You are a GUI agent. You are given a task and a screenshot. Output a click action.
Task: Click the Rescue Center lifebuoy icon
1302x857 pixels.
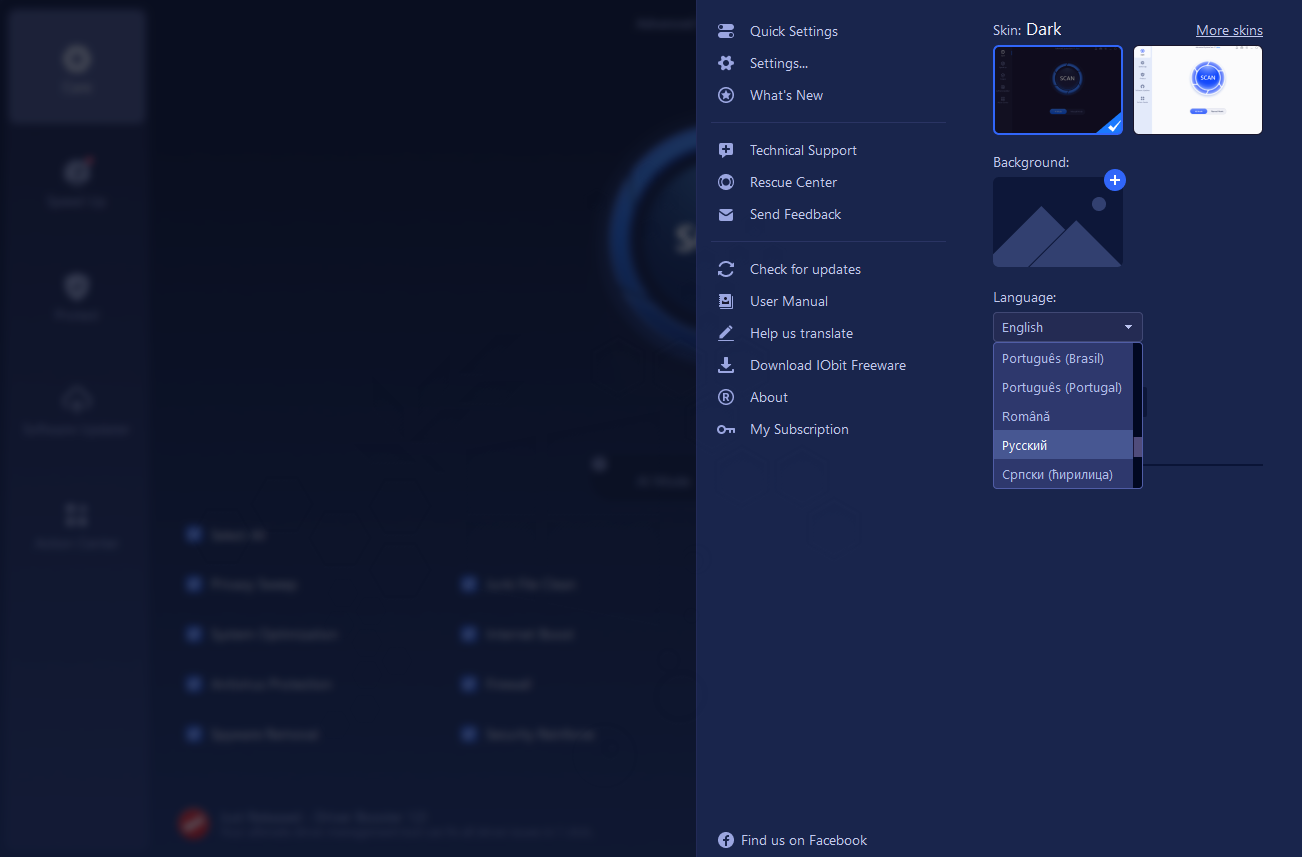726,182
